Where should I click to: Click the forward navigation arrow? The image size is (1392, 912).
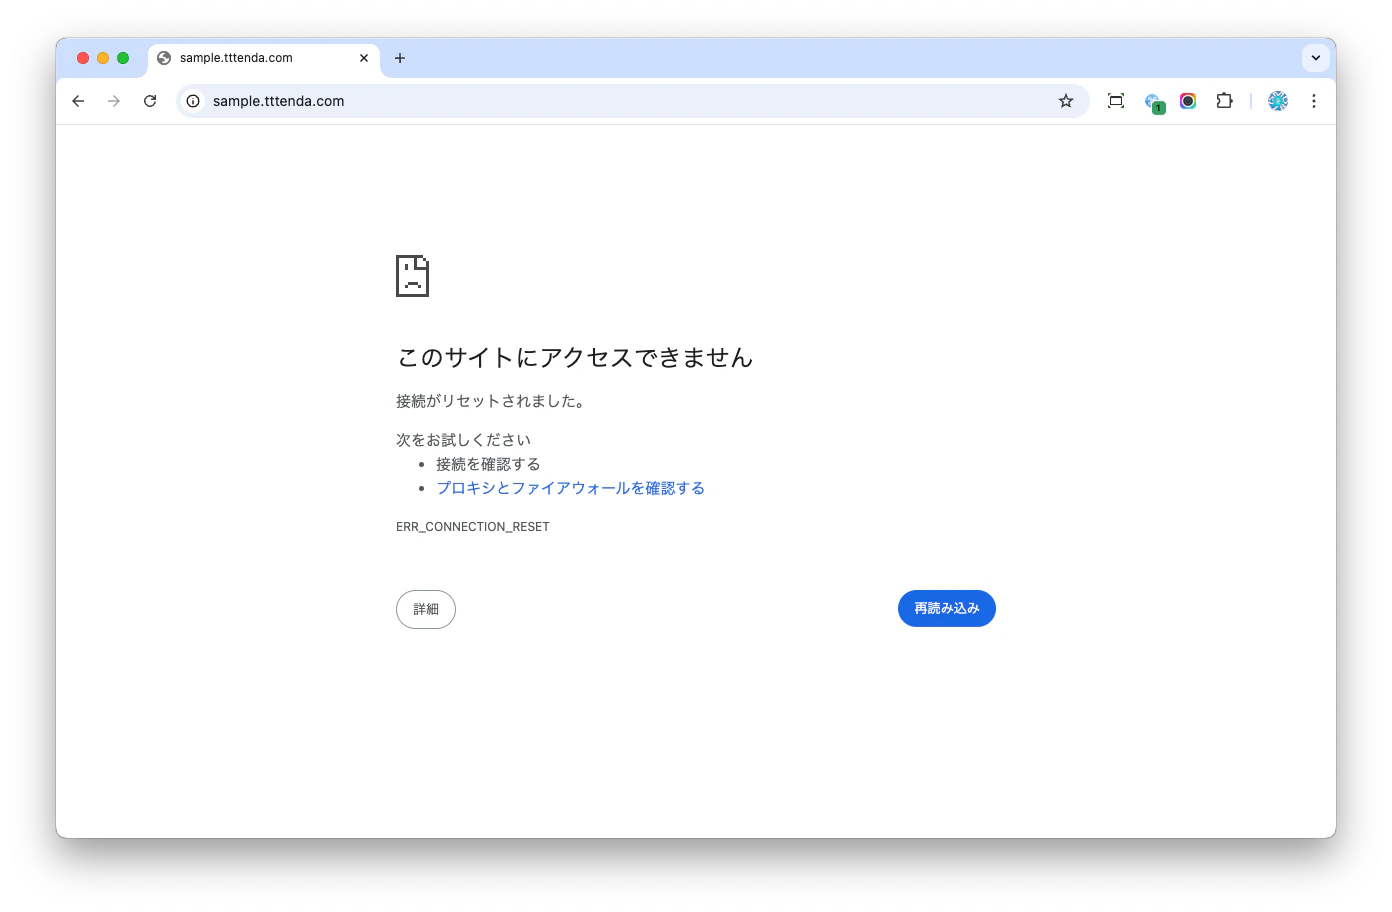tap(114, 101)
